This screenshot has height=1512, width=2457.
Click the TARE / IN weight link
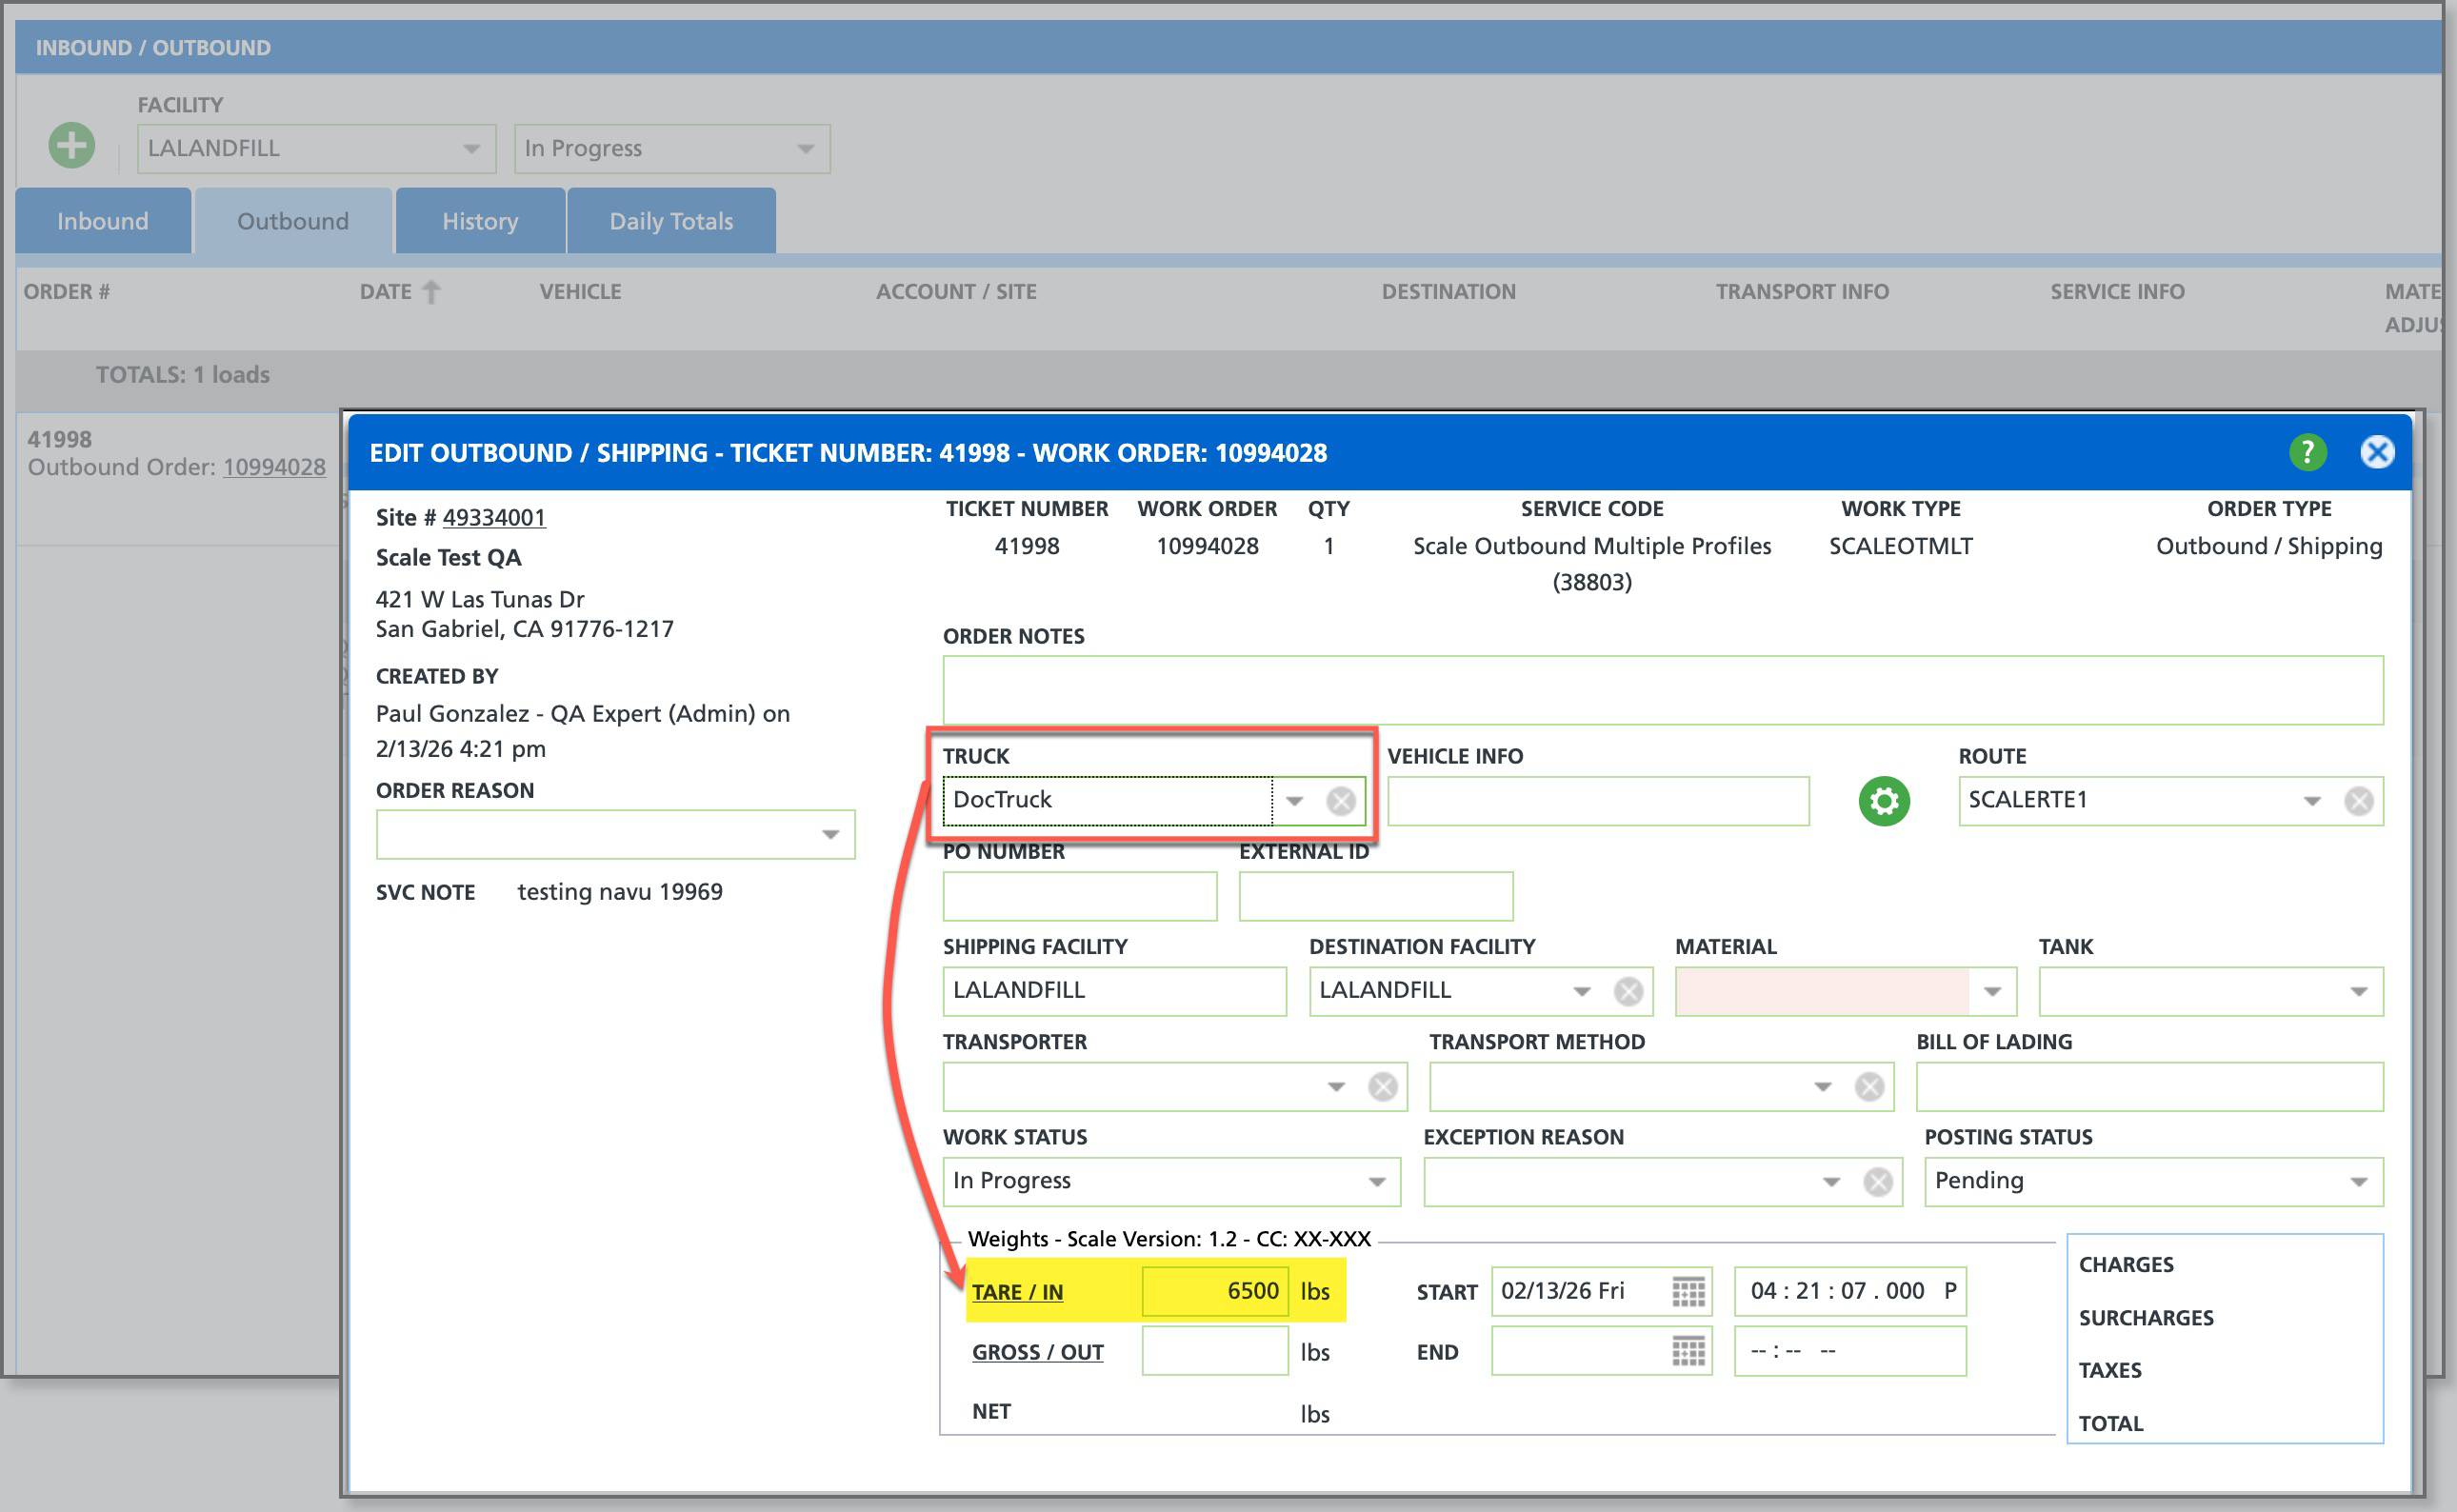(x=1017, y=1291)
